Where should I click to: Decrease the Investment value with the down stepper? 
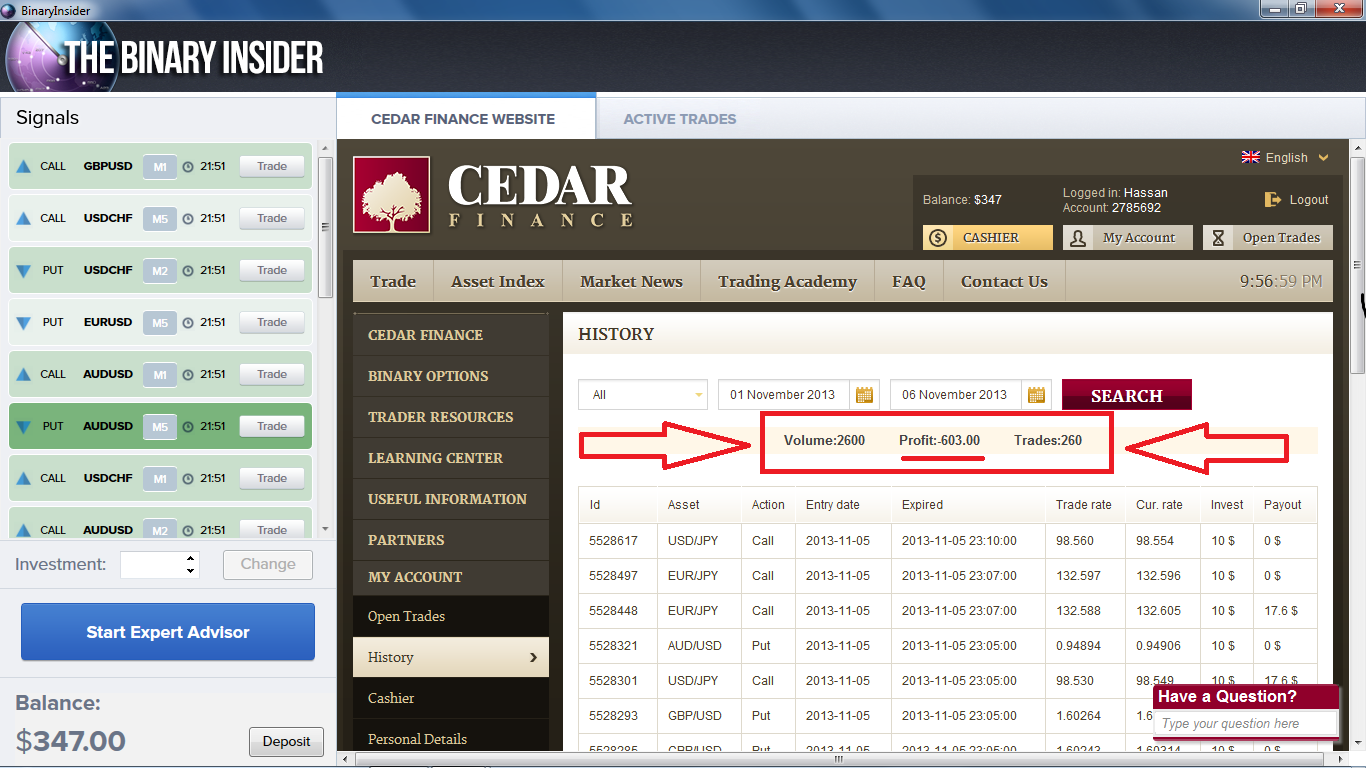tap(190, 571)
